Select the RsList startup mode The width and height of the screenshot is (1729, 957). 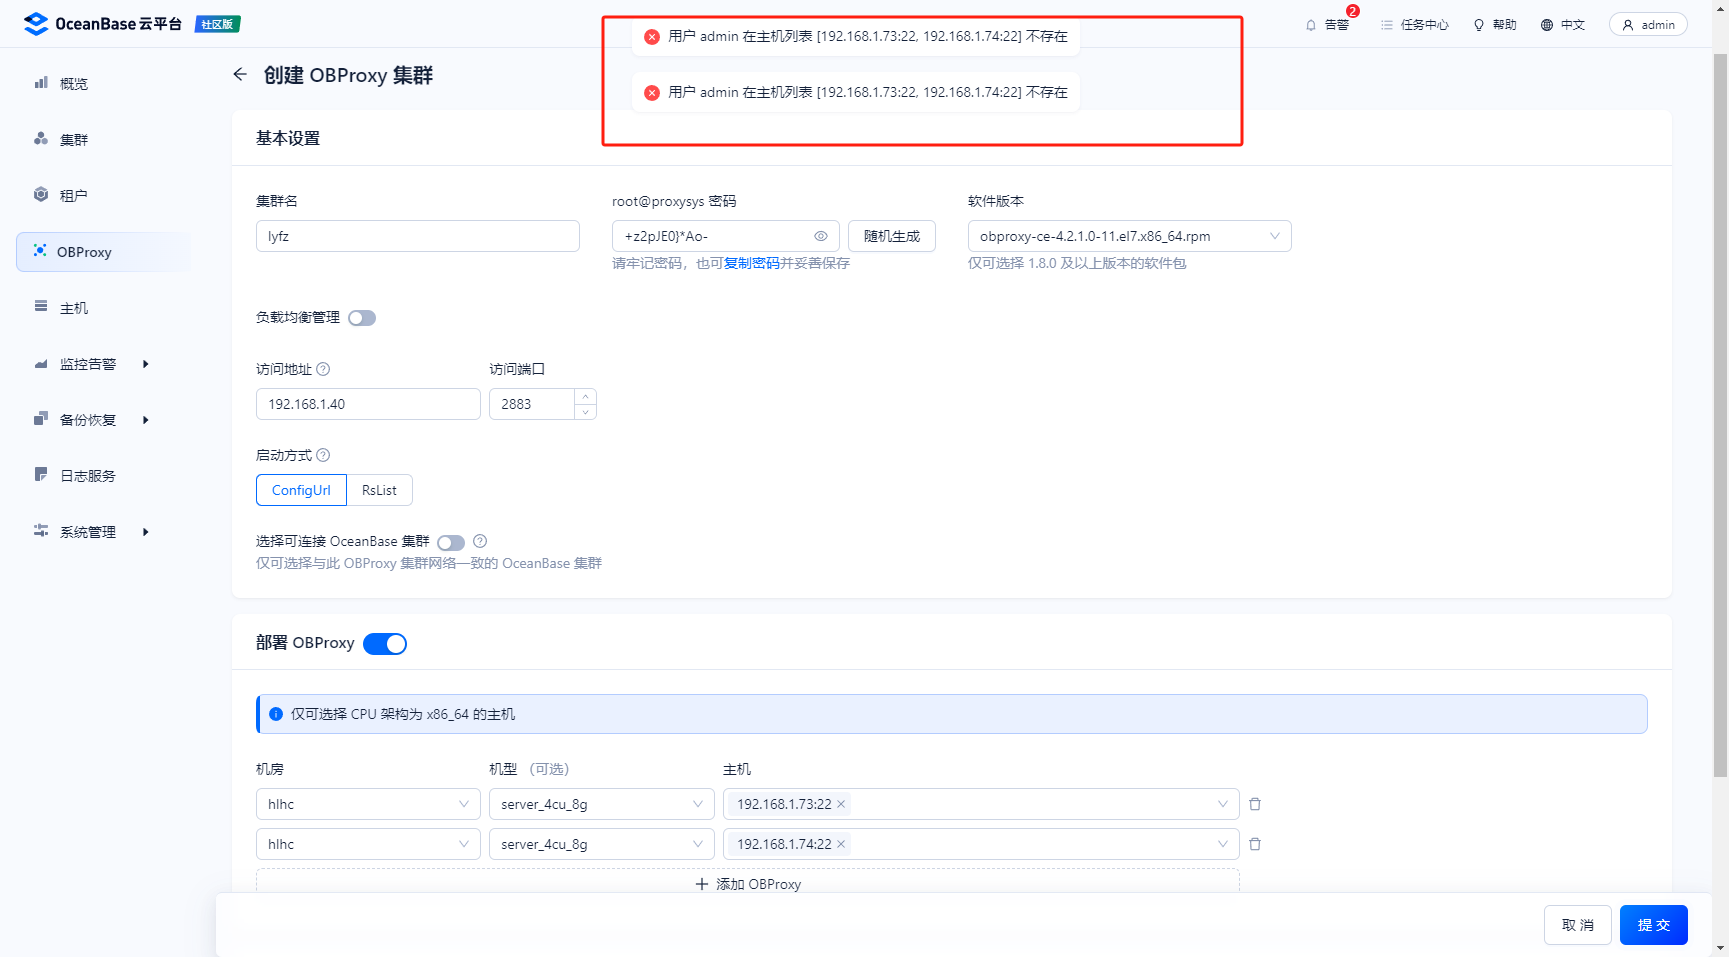379,490
